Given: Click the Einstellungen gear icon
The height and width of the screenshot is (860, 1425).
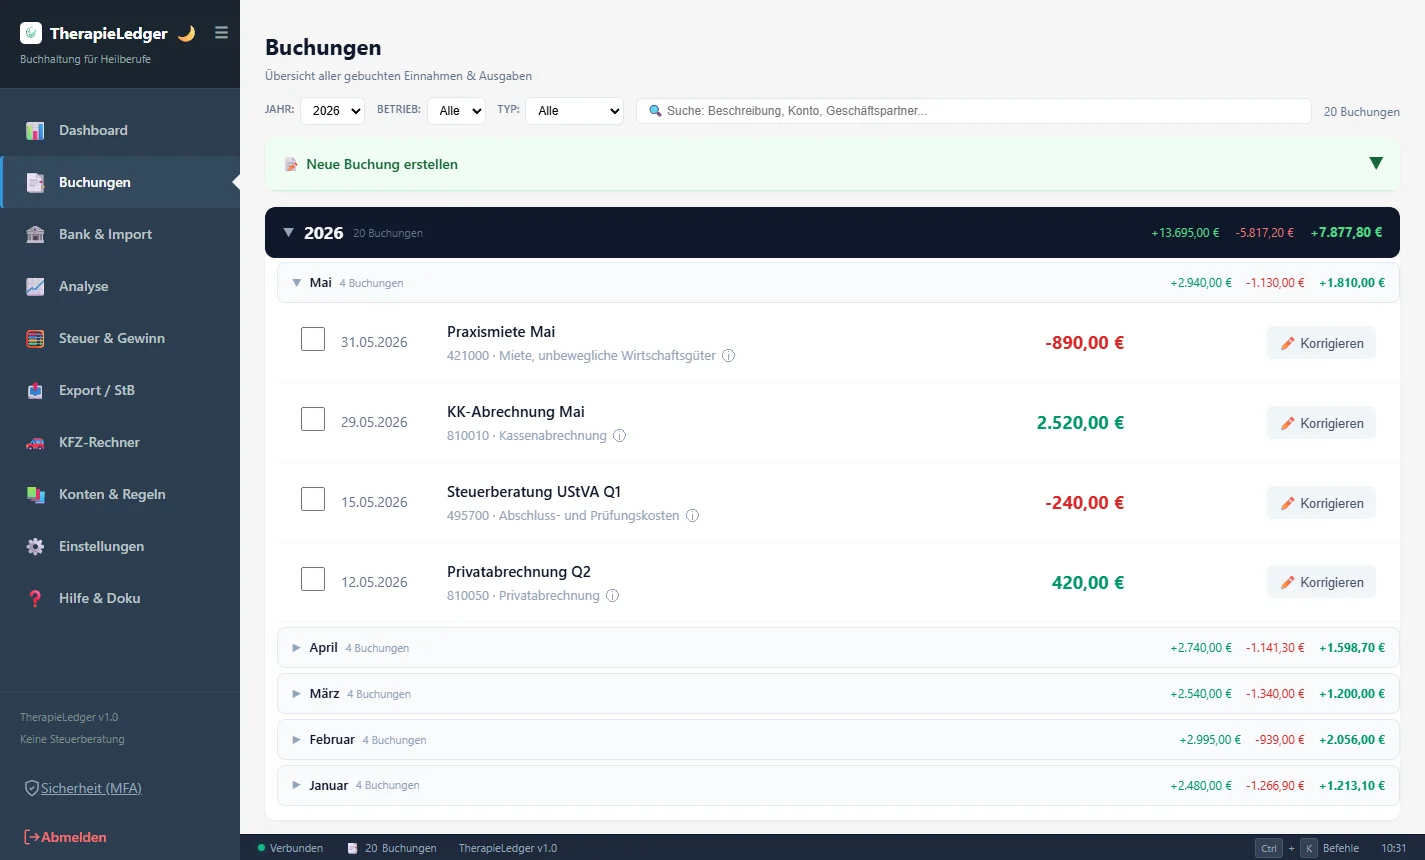Looking at the screenshot, I should pos(35,546).
